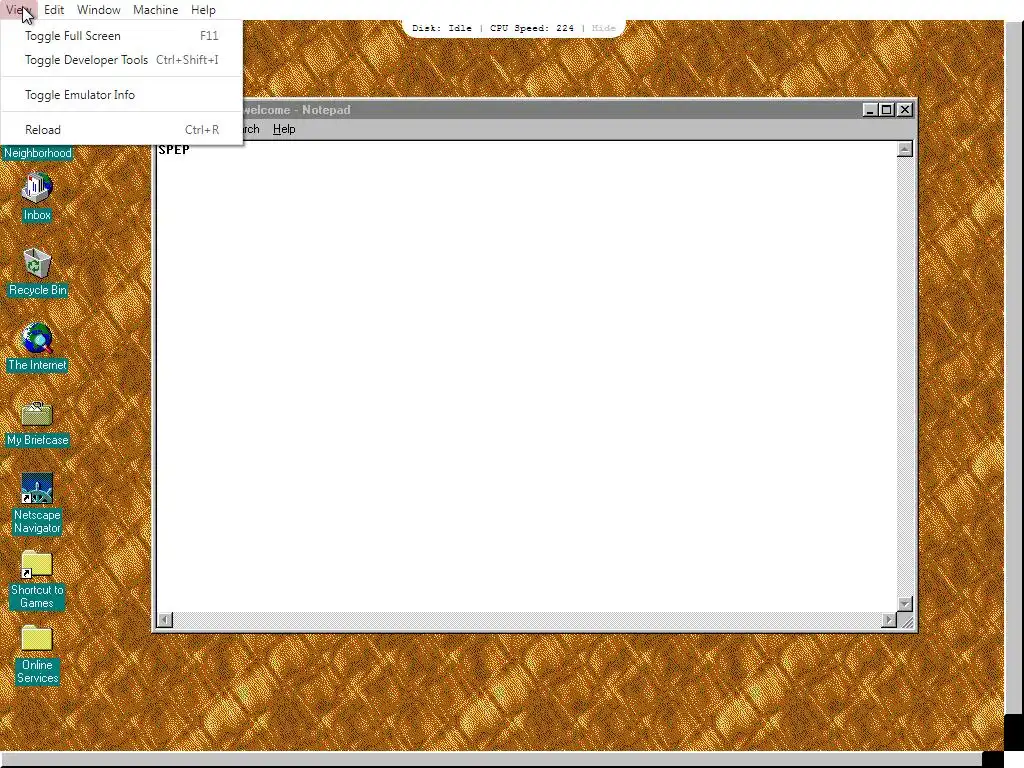Click the CPU Speed status text
This screenshot has height=768, width=1024.
532,28
